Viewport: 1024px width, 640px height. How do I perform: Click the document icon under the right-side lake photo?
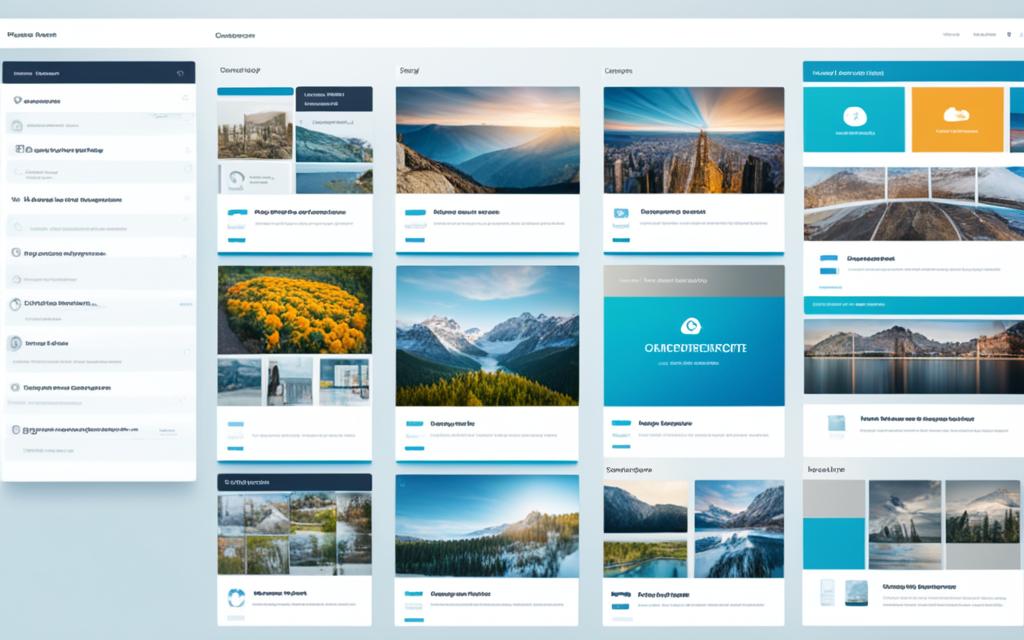[x=835, y=424]
